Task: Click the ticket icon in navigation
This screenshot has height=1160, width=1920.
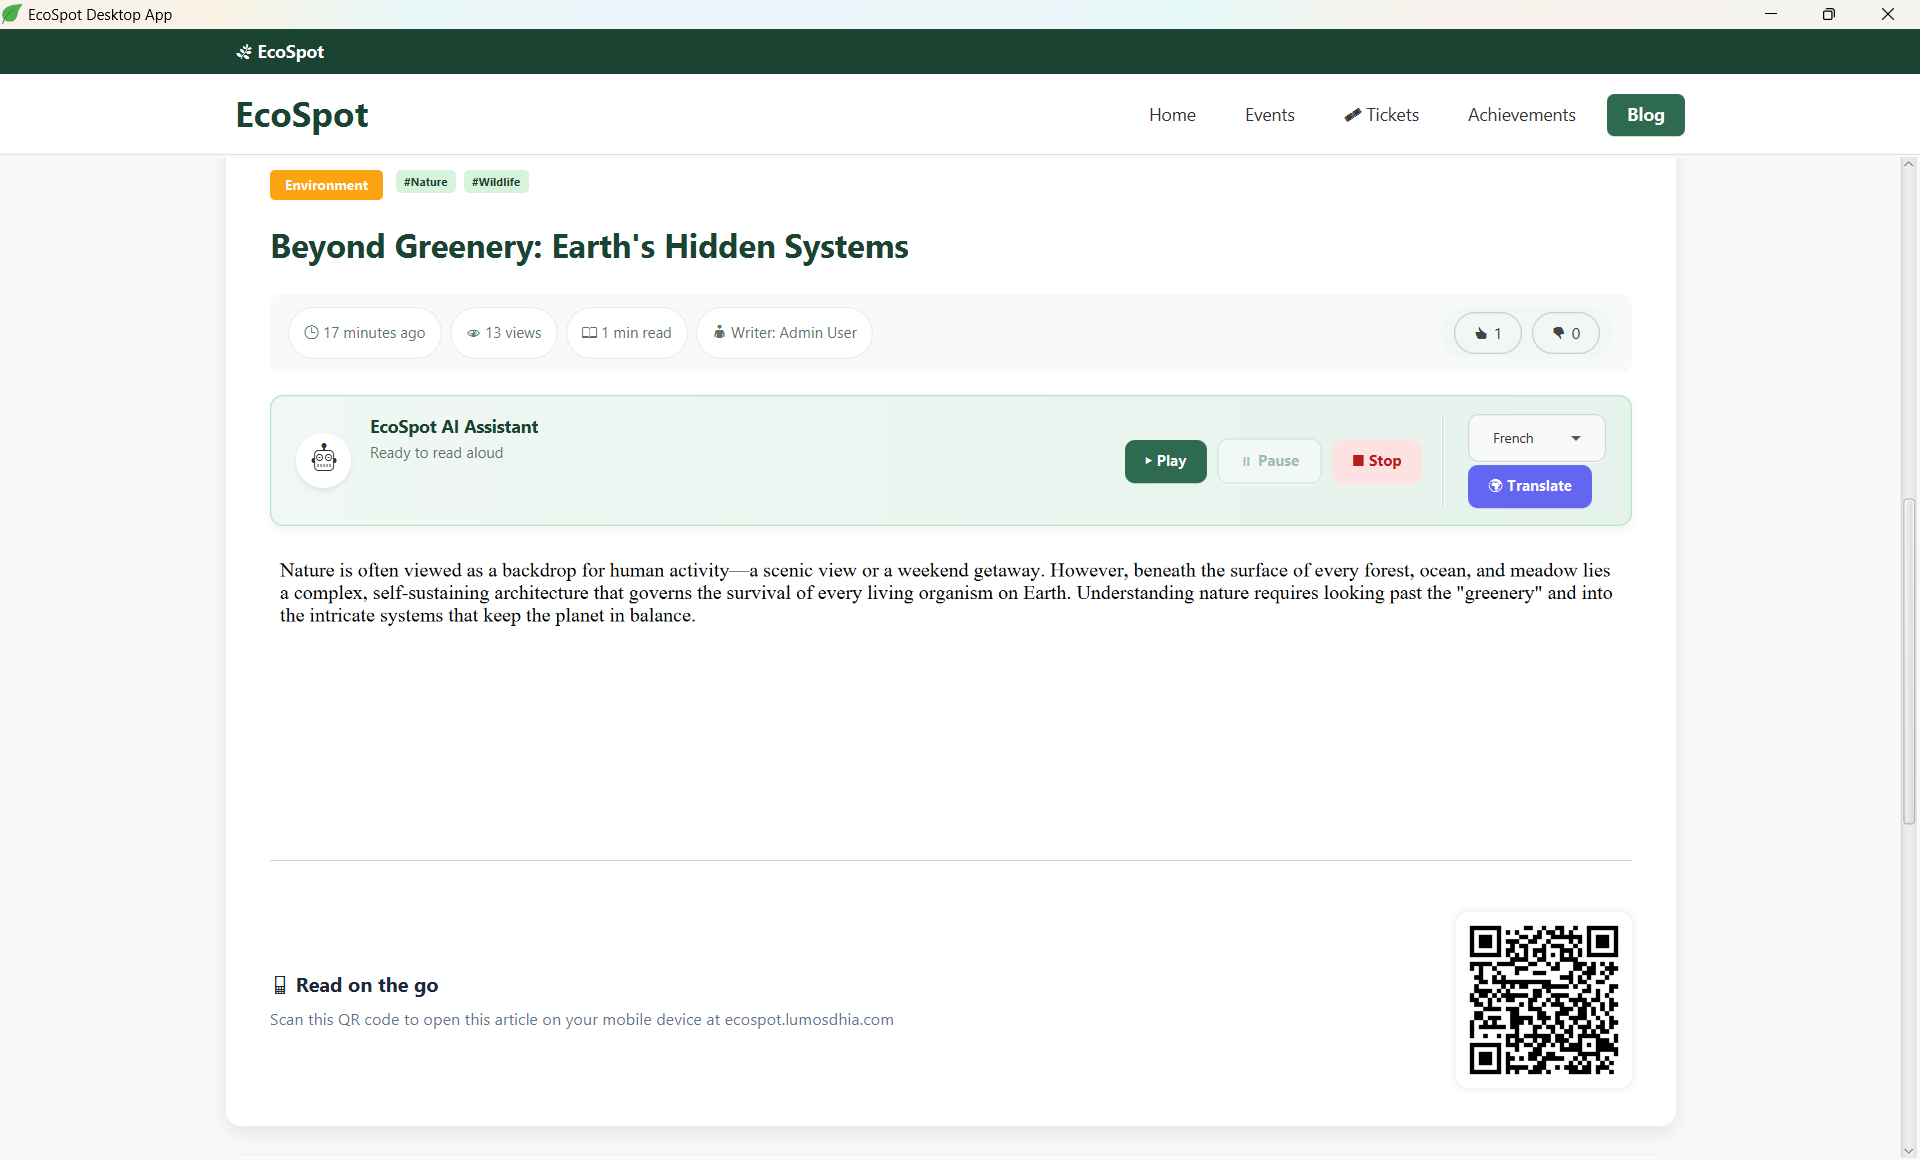Action: (1352, 115)
